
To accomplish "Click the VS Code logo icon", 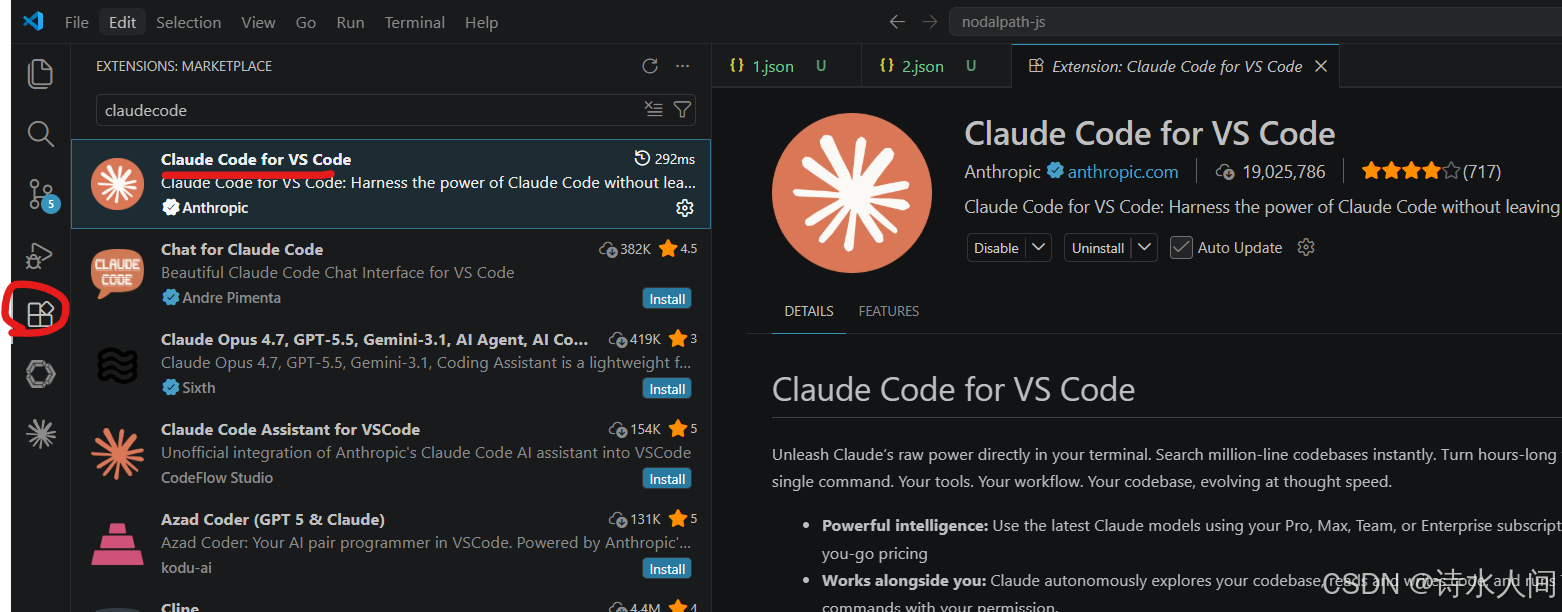I will [33, 21].
